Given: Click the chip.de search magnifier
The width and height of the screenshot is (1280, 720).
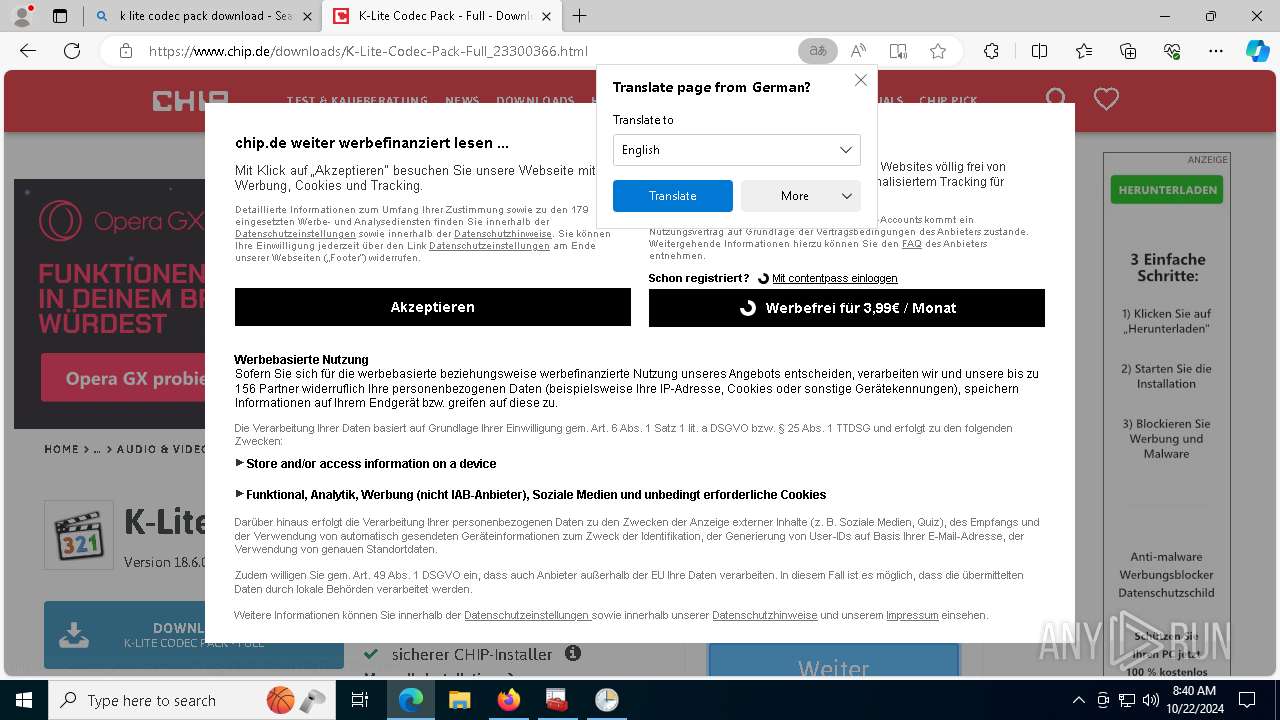Looking at the screenshot, I should coord(1056,99).
